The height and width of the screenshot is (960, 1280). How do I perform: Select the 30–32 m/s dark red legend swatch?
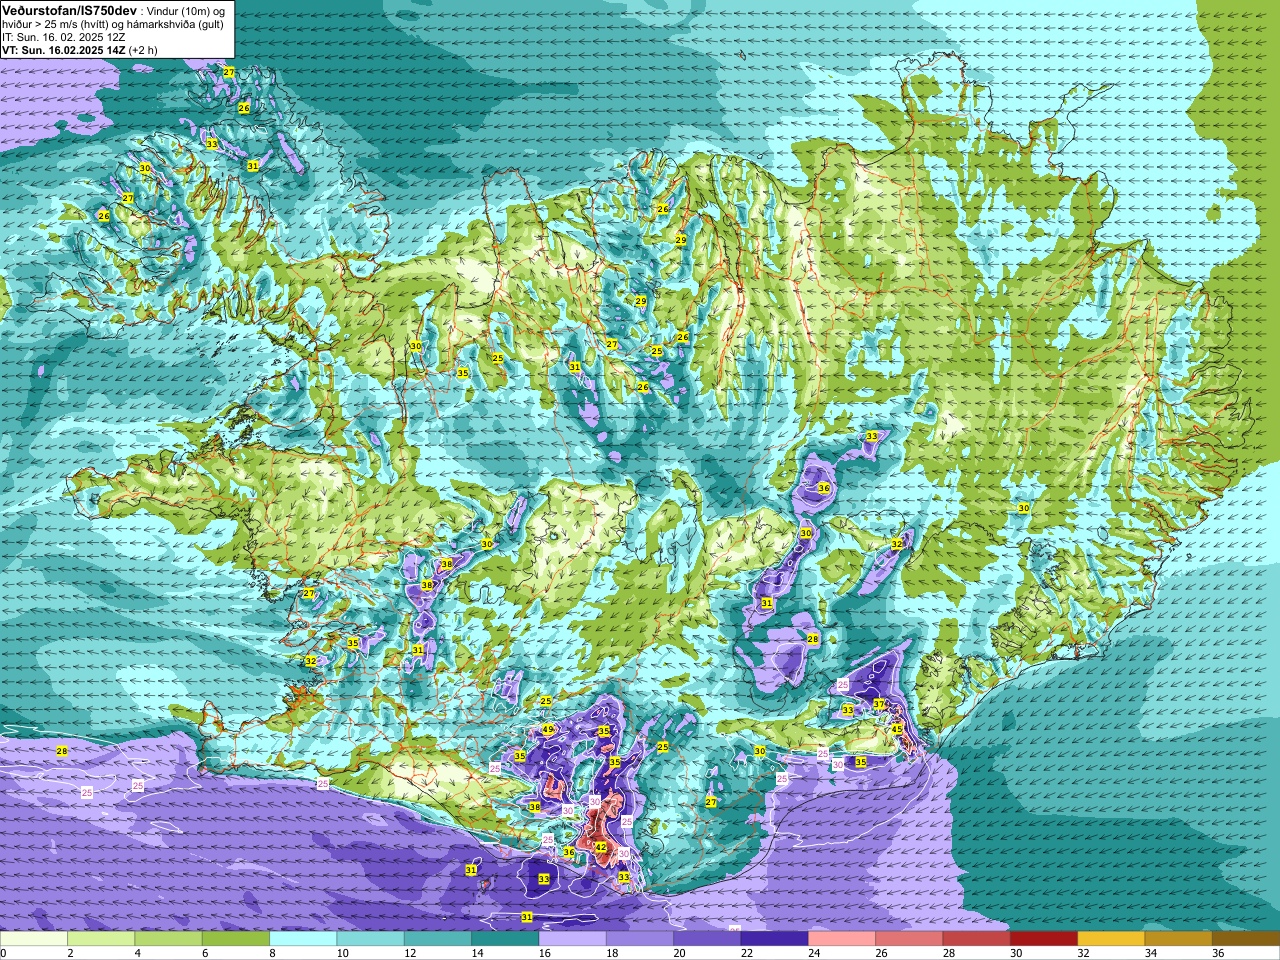pyautogui.click(x=1044, y=939)
